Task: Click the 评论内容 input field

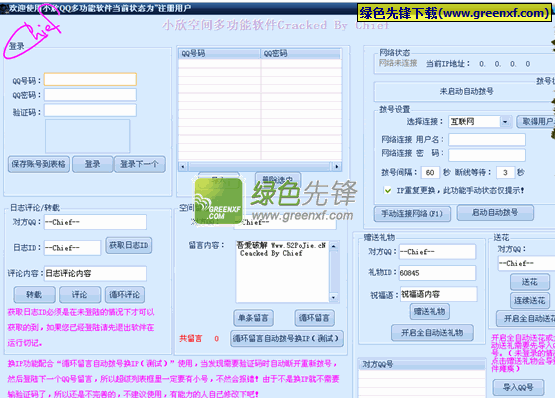Action: (95, 273)
